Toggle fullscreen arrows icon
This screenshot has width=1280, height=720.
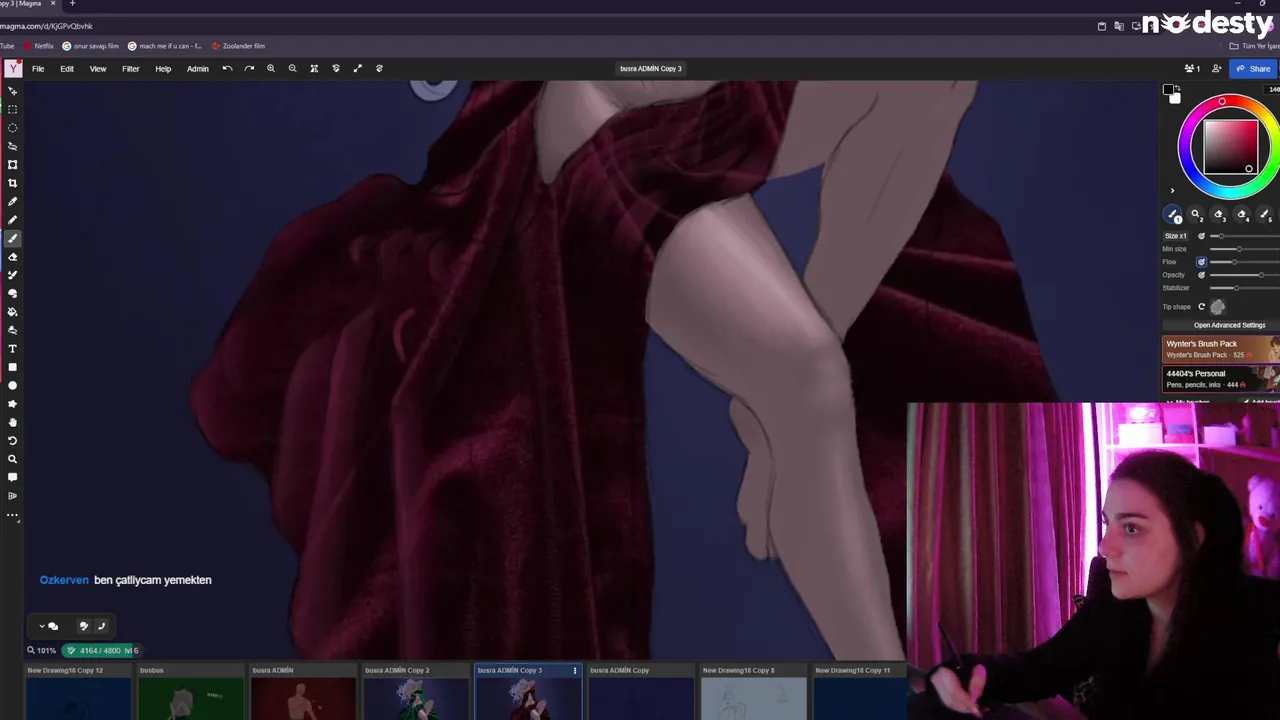click(x=357, y=68)
